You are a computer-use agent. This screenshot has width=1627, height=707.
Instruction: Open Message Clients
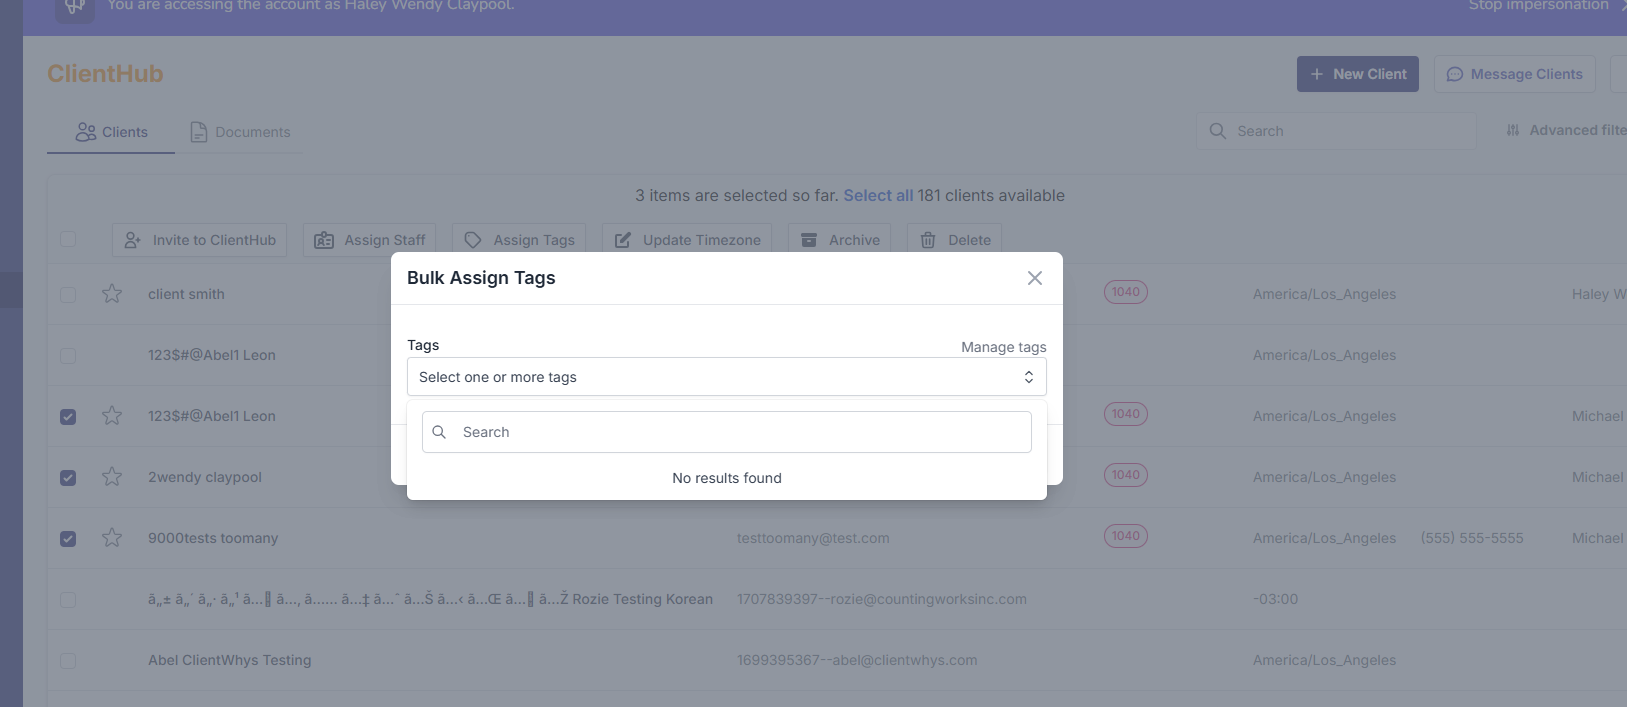pos(1514,74)
